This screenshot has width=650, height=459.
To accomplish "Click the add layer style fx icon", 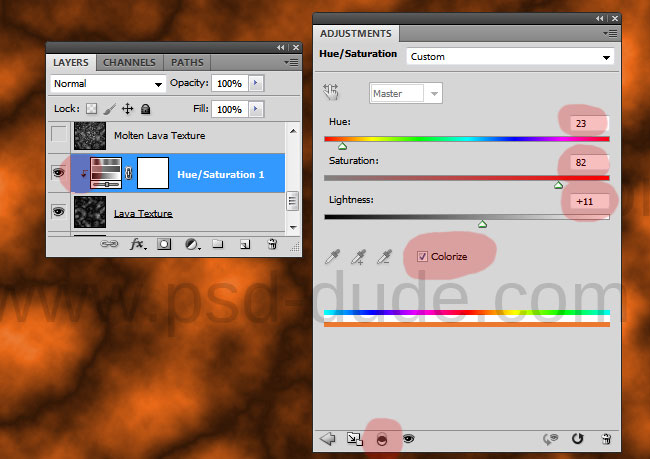I will click(138, 244).
